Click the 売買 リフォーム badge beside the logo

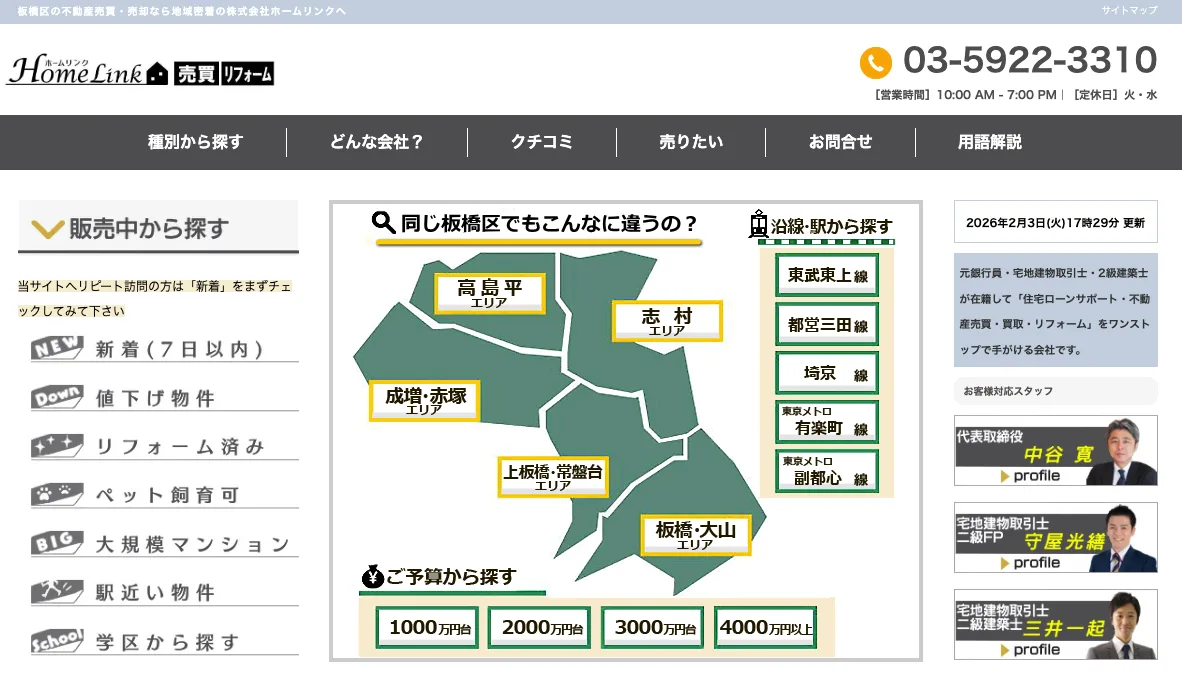[x=224, y=73]
